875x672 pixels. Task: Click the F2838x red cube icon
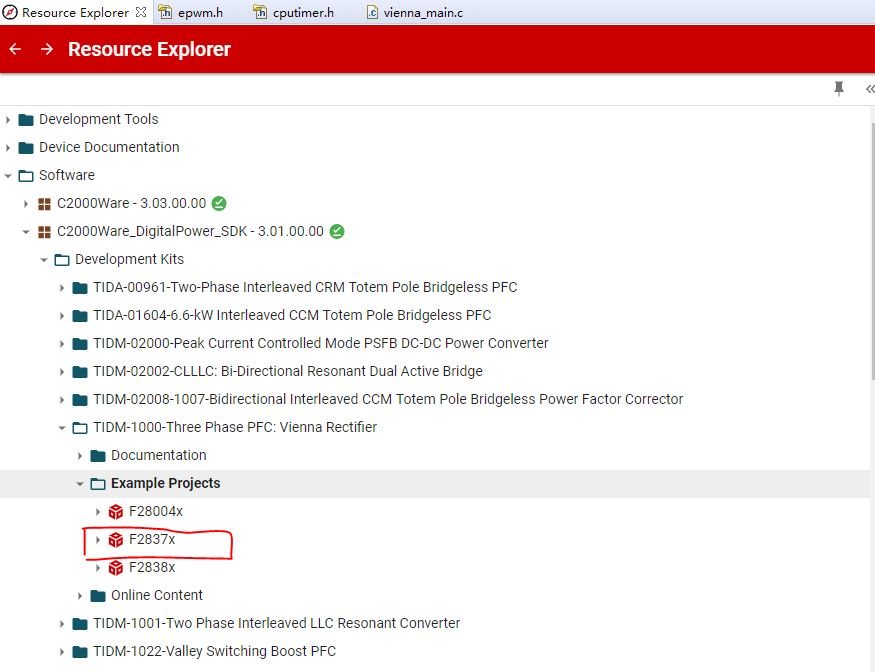coord(116,568)
